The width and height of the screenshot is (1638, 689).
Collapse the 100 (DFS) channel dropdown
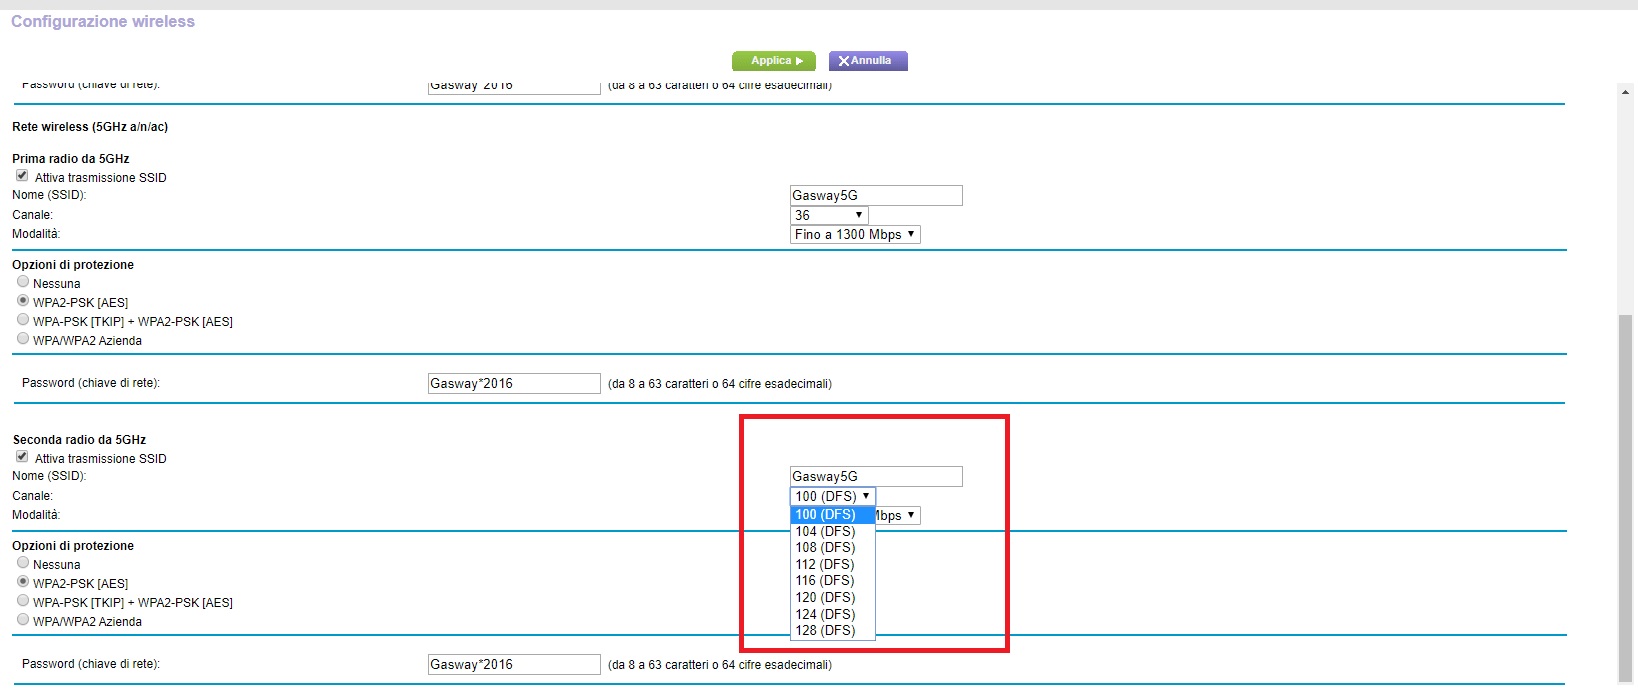832,496
